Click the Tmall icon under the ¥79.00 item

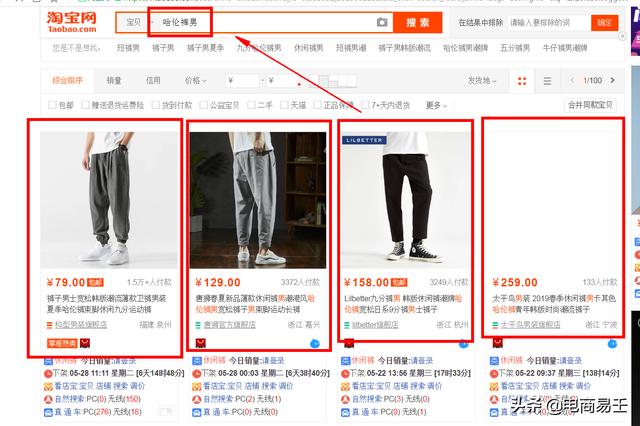pos(84,343)
